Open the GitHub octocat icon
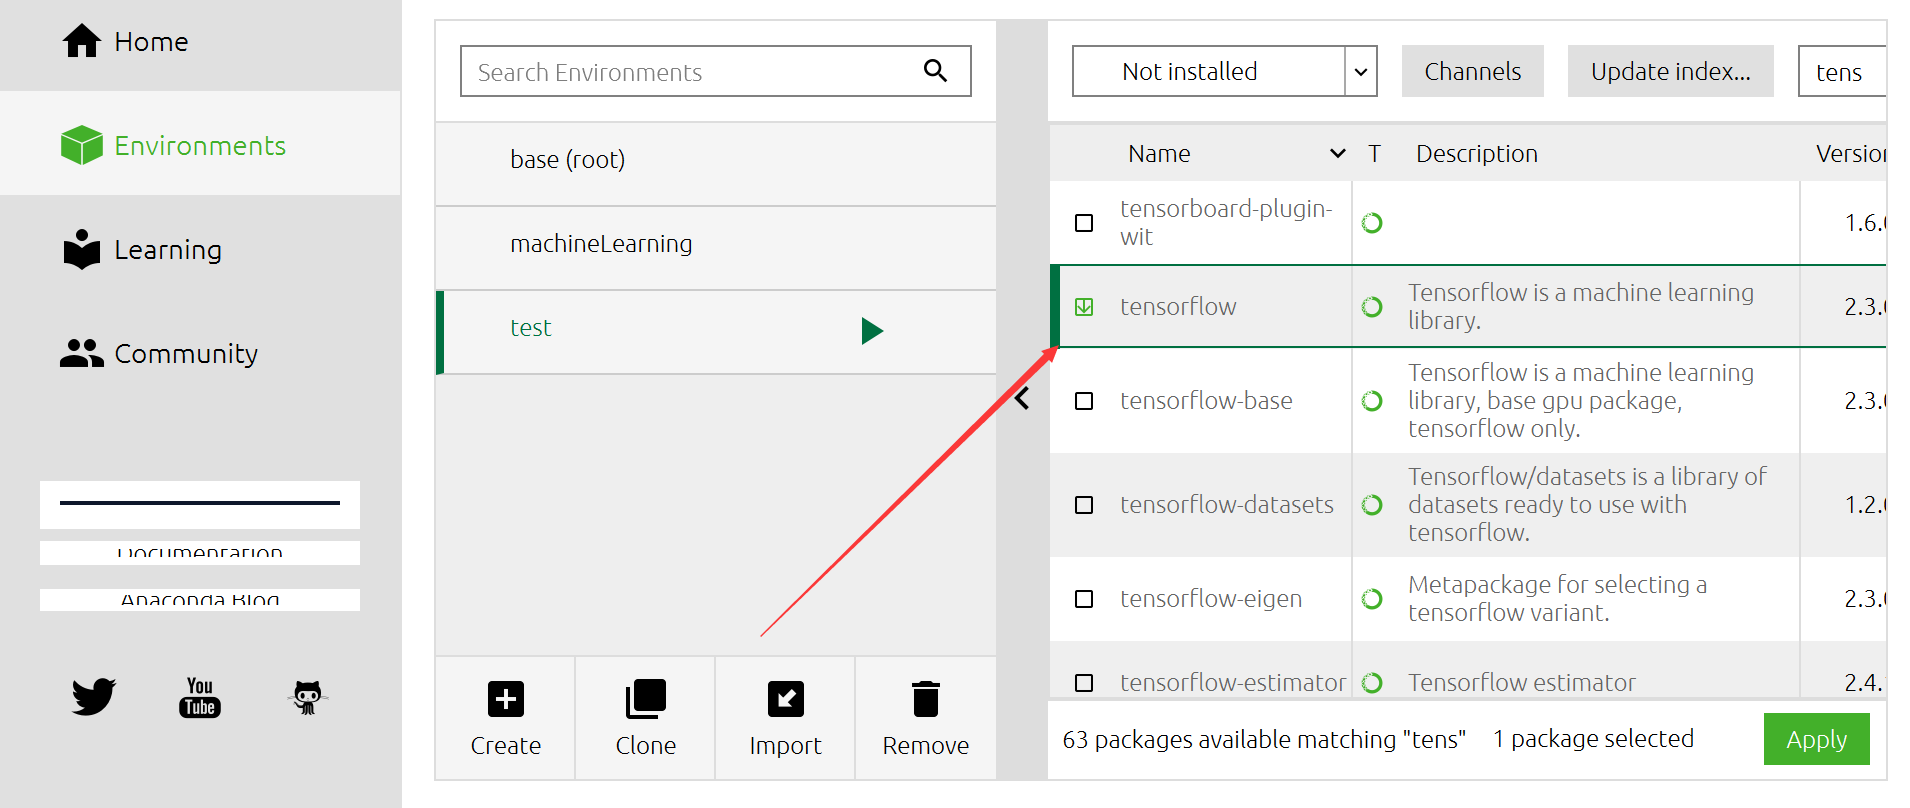Viewport: 1910px width, 808px height. pyautogui.click(x=308, y=697)
